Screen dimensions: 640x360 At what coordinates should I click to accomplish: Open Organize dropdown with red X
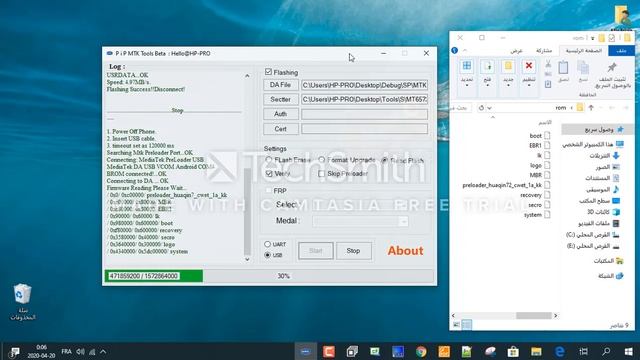click(x=529, y=73)
